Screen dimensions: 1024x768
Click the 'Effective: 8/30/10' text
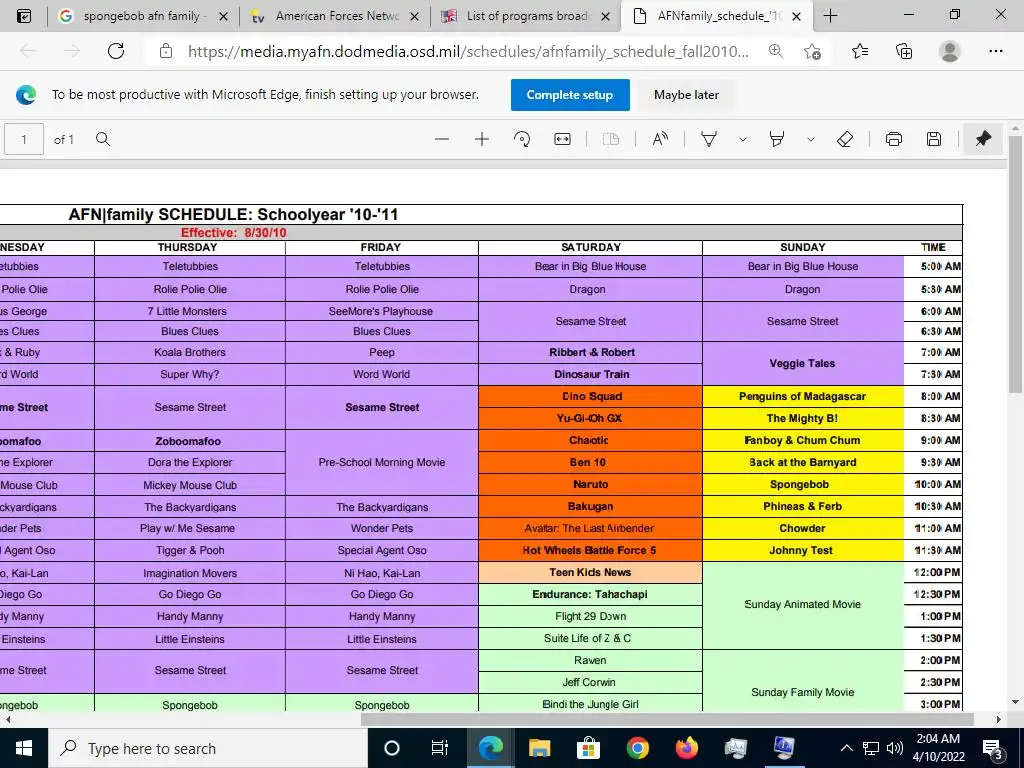(234, 232)
